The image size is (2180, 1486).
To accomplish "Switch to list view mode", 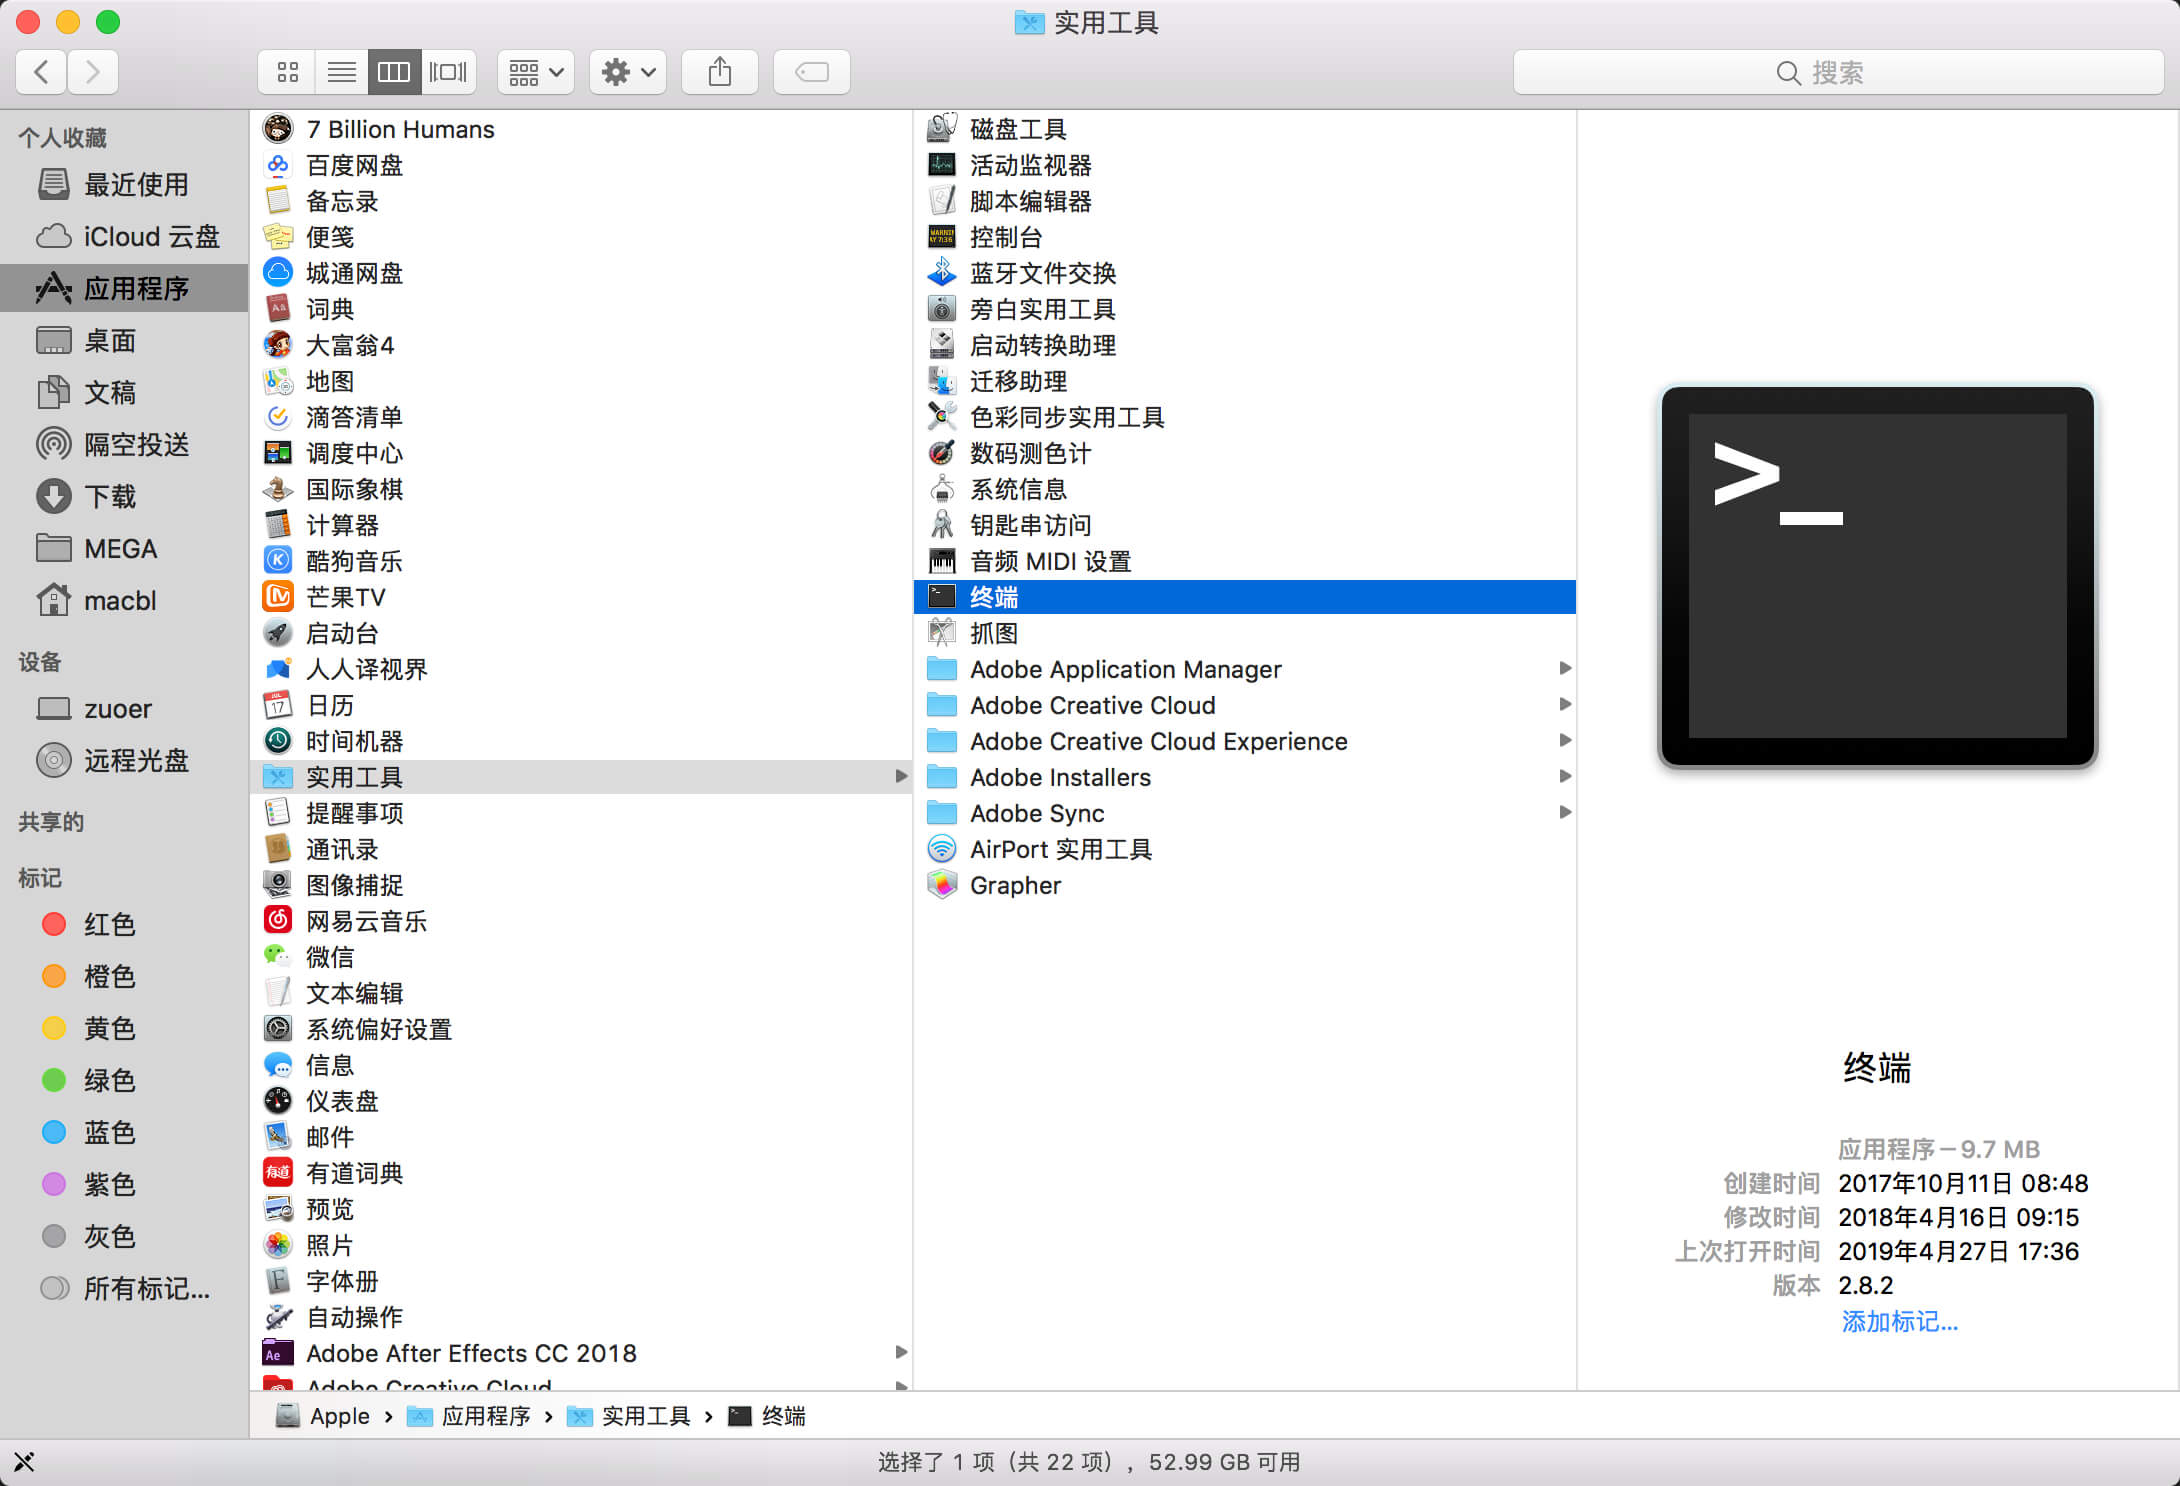I will pos(341,72).
